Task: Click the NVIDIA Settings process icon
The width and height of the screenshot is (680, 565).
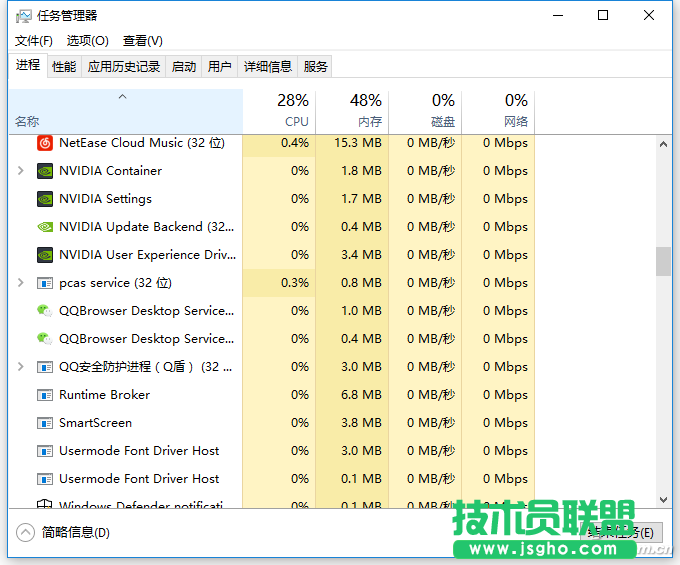Action: (45, 199)
